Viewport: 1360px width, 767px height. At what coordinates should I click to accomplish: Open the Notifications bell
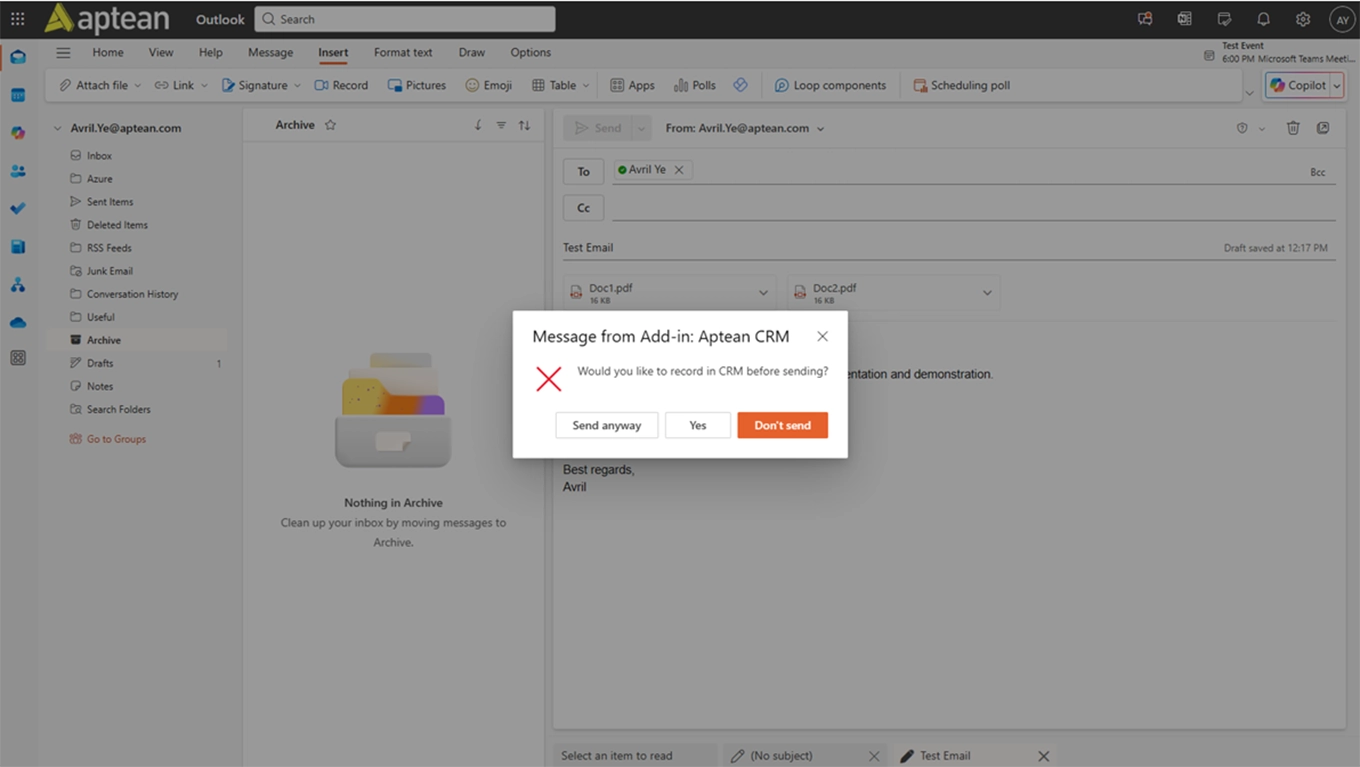pos(1263,18)
